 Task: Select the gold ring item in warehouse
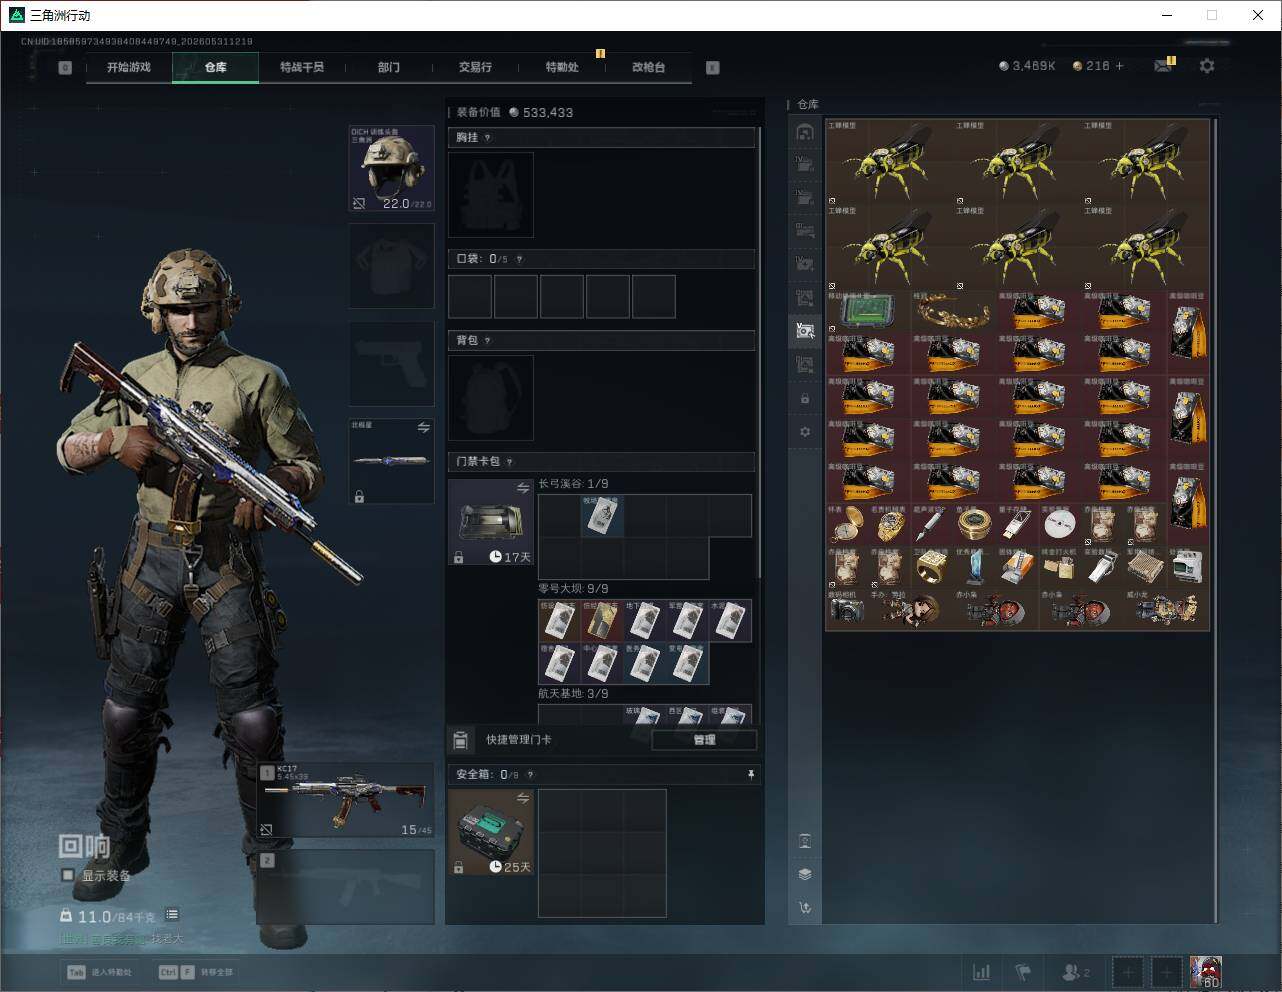click(932, 567)
